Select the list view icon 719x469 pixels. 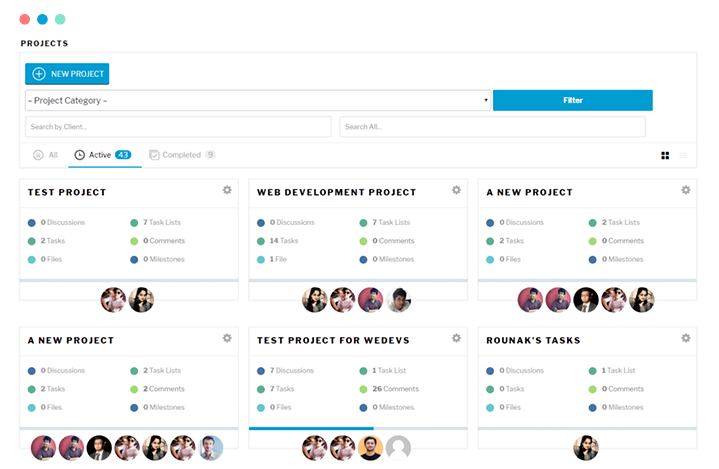683,155
